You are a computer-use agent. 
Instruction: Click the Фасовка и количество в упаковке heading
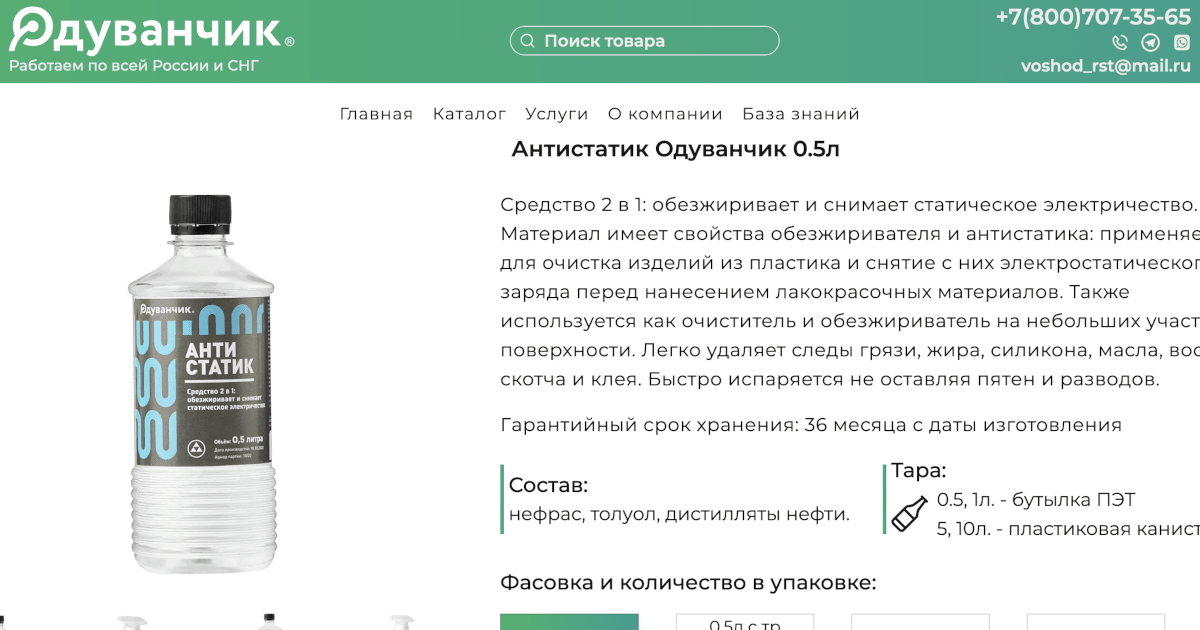(x=688, y=583)
